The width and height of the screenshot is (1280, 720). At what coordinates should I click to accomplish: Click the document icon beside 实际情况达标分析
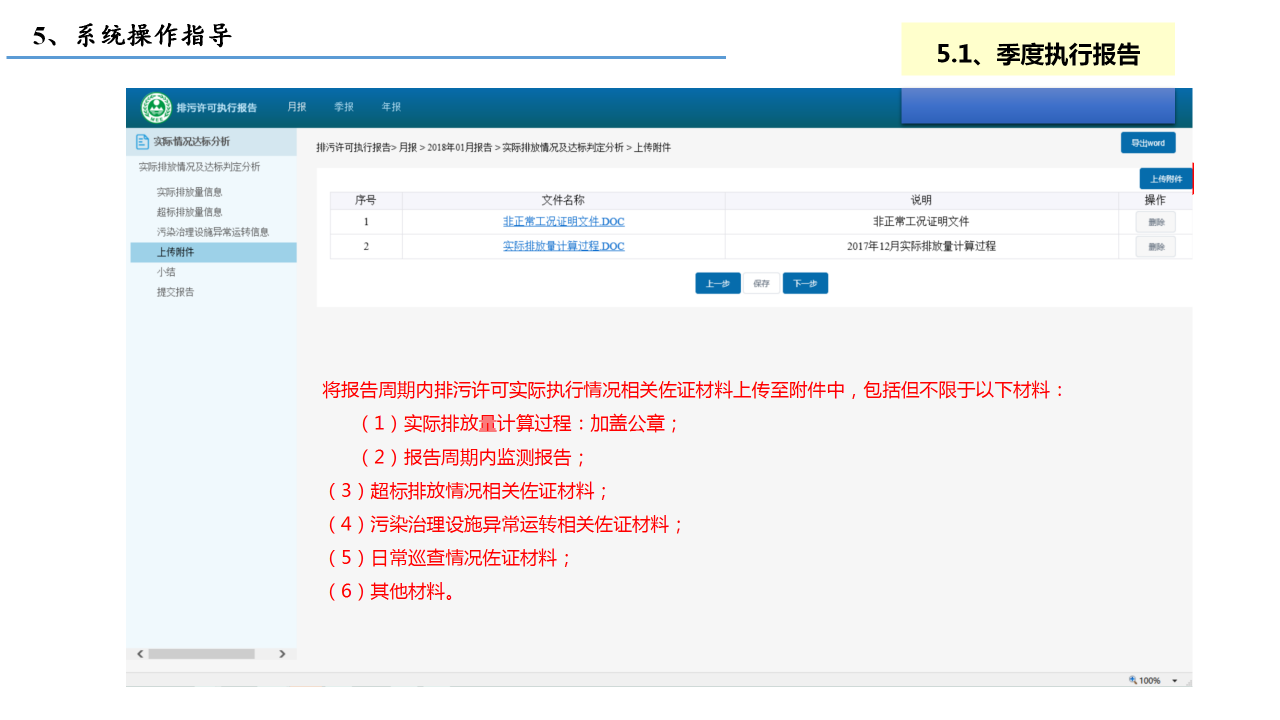point(142,142)
